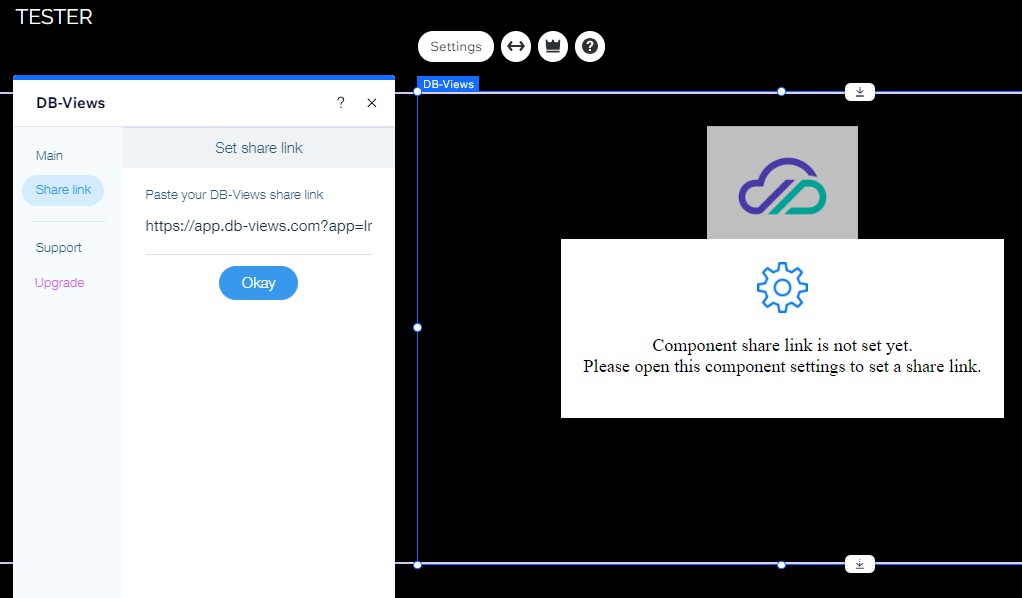Click the top-left corner resize handle
The width and height of the screenshot is (1022, 598).
418,92
